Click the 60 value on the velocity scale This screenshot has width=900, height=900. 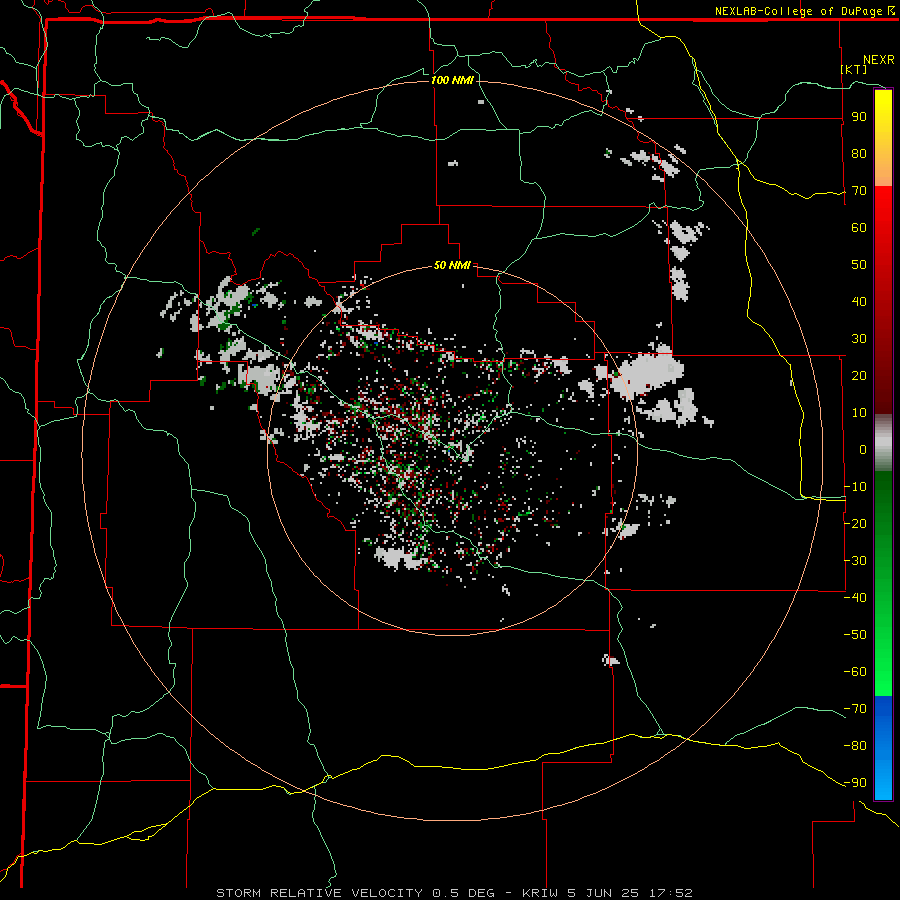click(859, 227)
